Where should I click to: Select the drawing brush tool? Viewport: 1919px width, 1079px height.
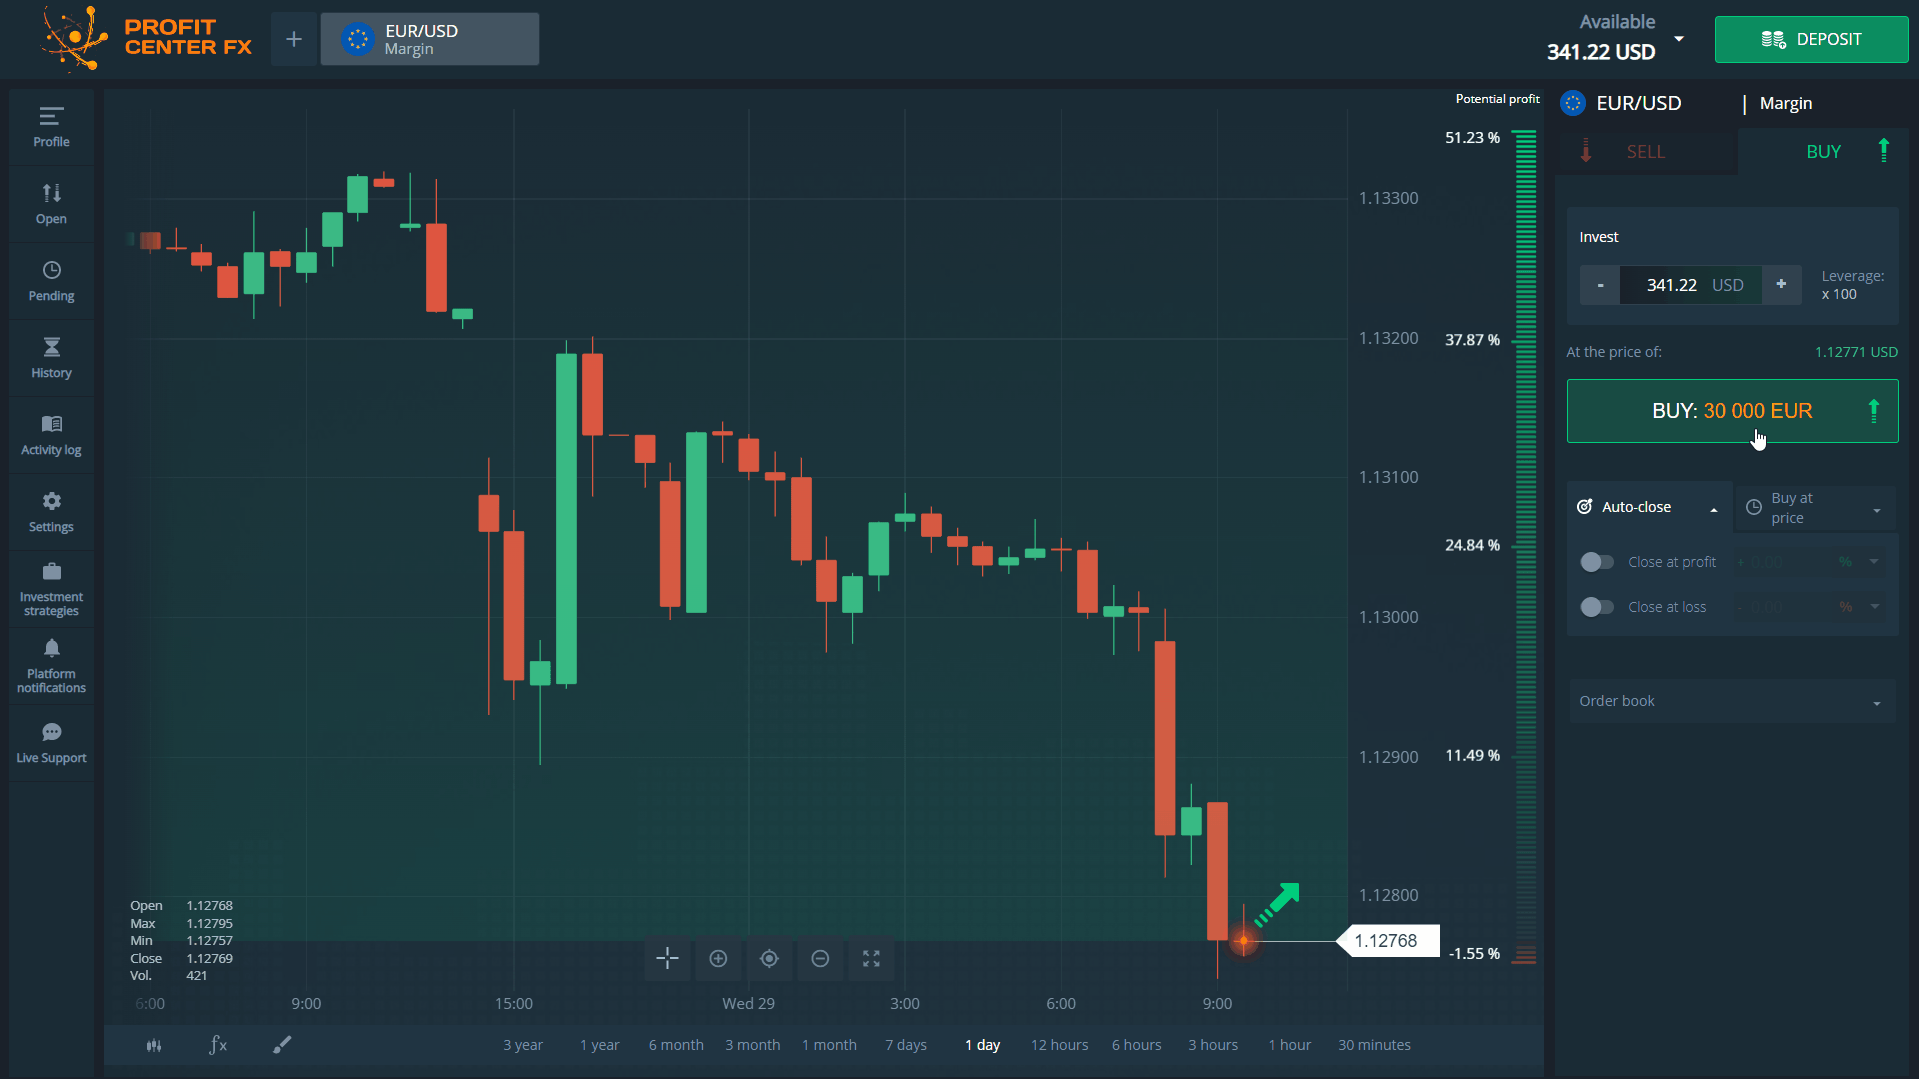(x=282, y=1045)
